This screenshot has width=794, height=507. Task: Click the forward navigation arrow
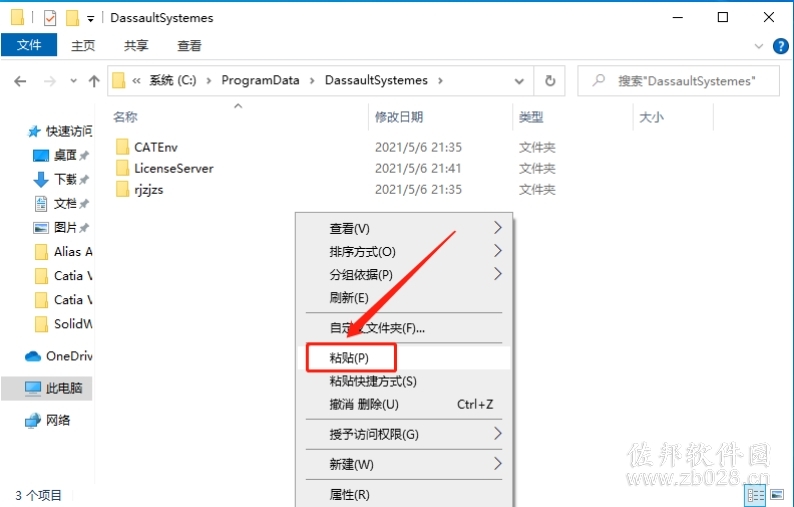point(50,81)
